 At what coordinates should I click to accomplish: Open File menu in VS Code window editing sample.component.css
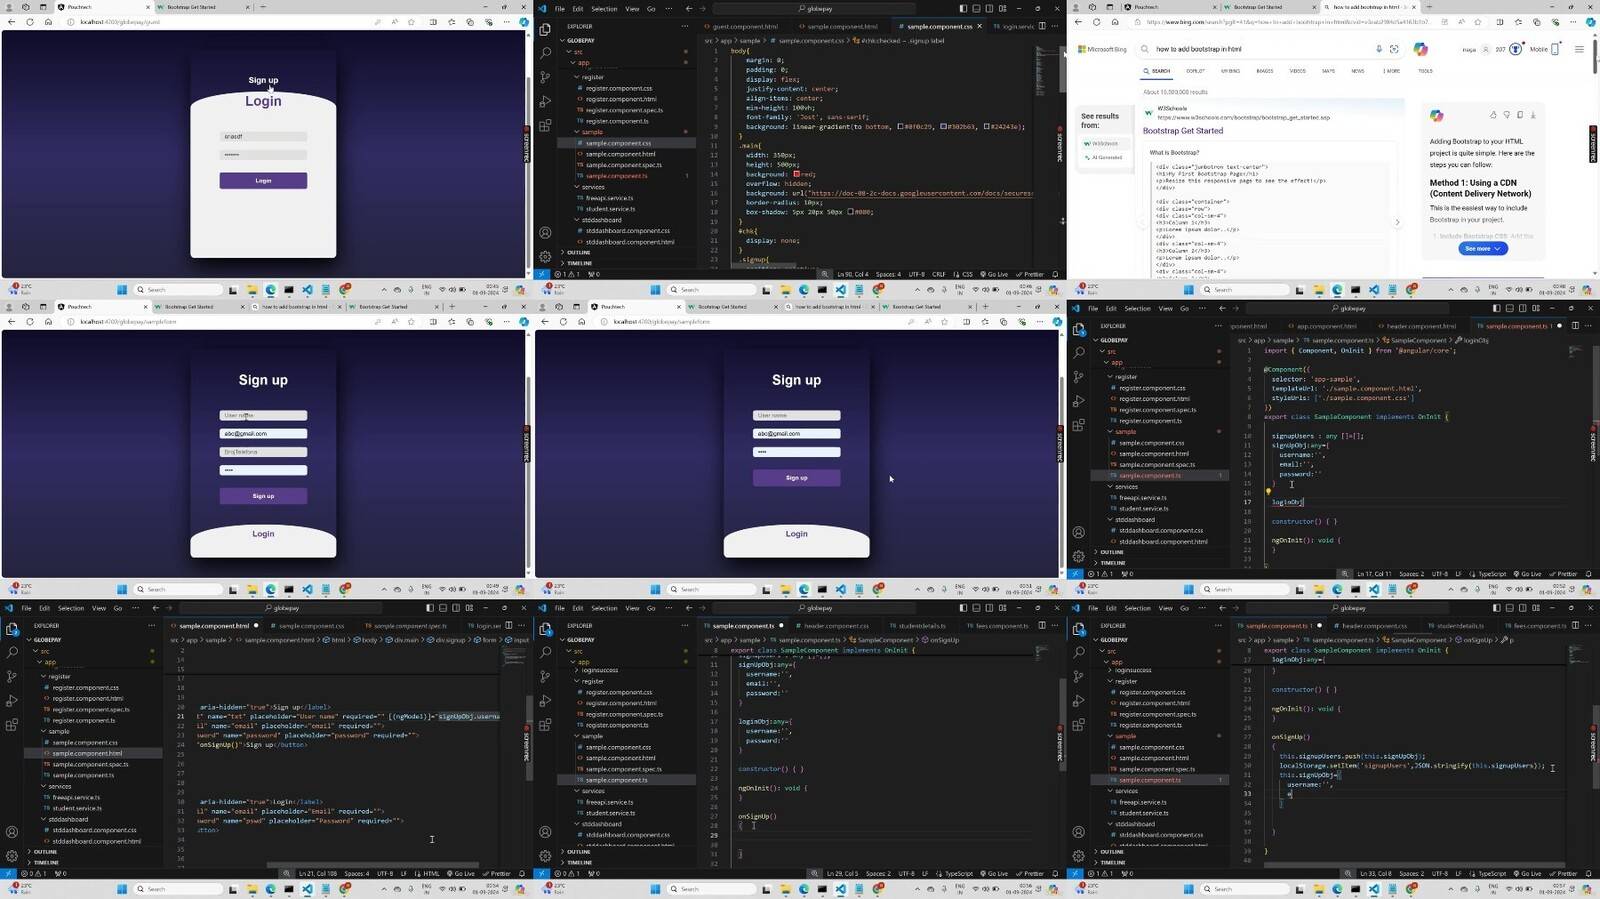pyautogui.click(x=559, y=9)
